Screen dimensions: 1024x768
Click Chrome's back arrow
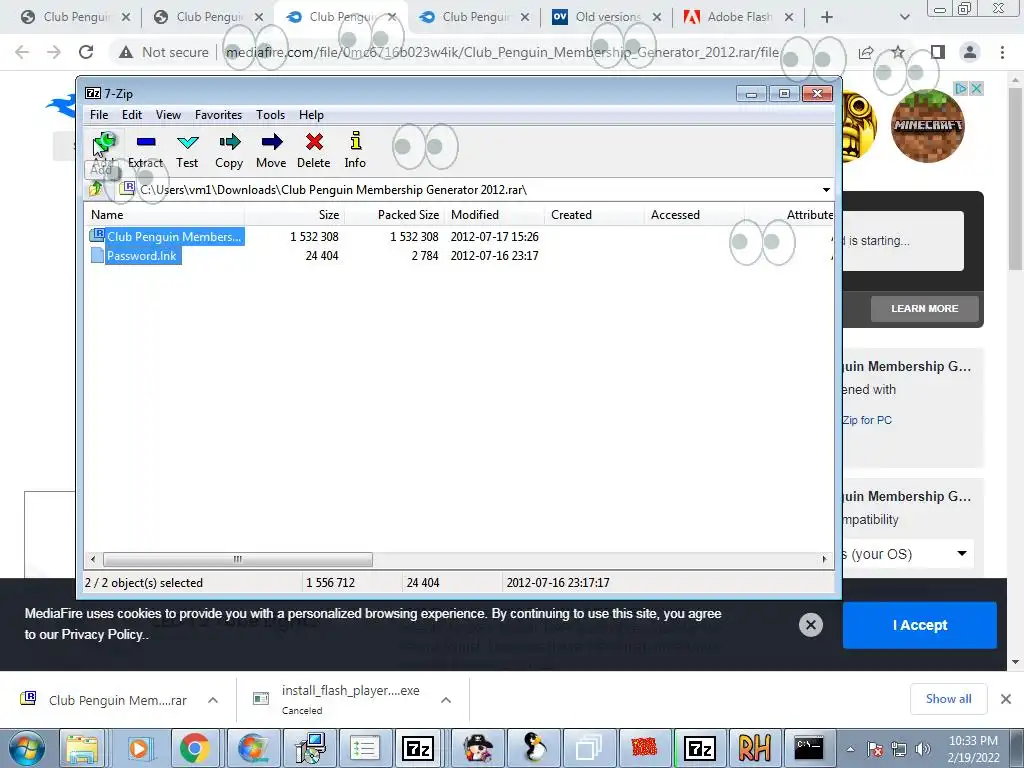coord(22,52)
